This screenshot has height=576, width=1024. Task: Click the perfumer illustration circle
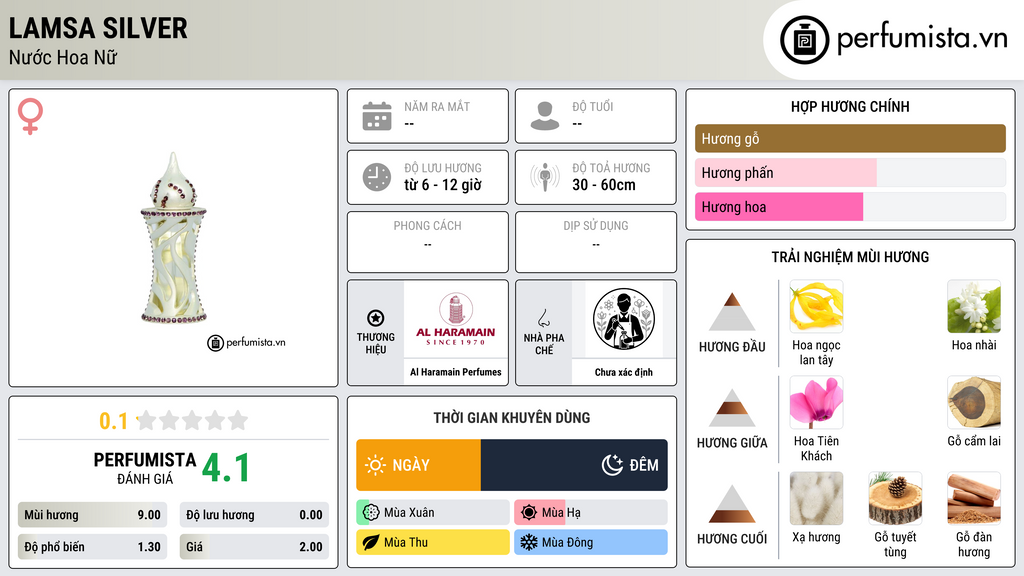coord(624,319)
